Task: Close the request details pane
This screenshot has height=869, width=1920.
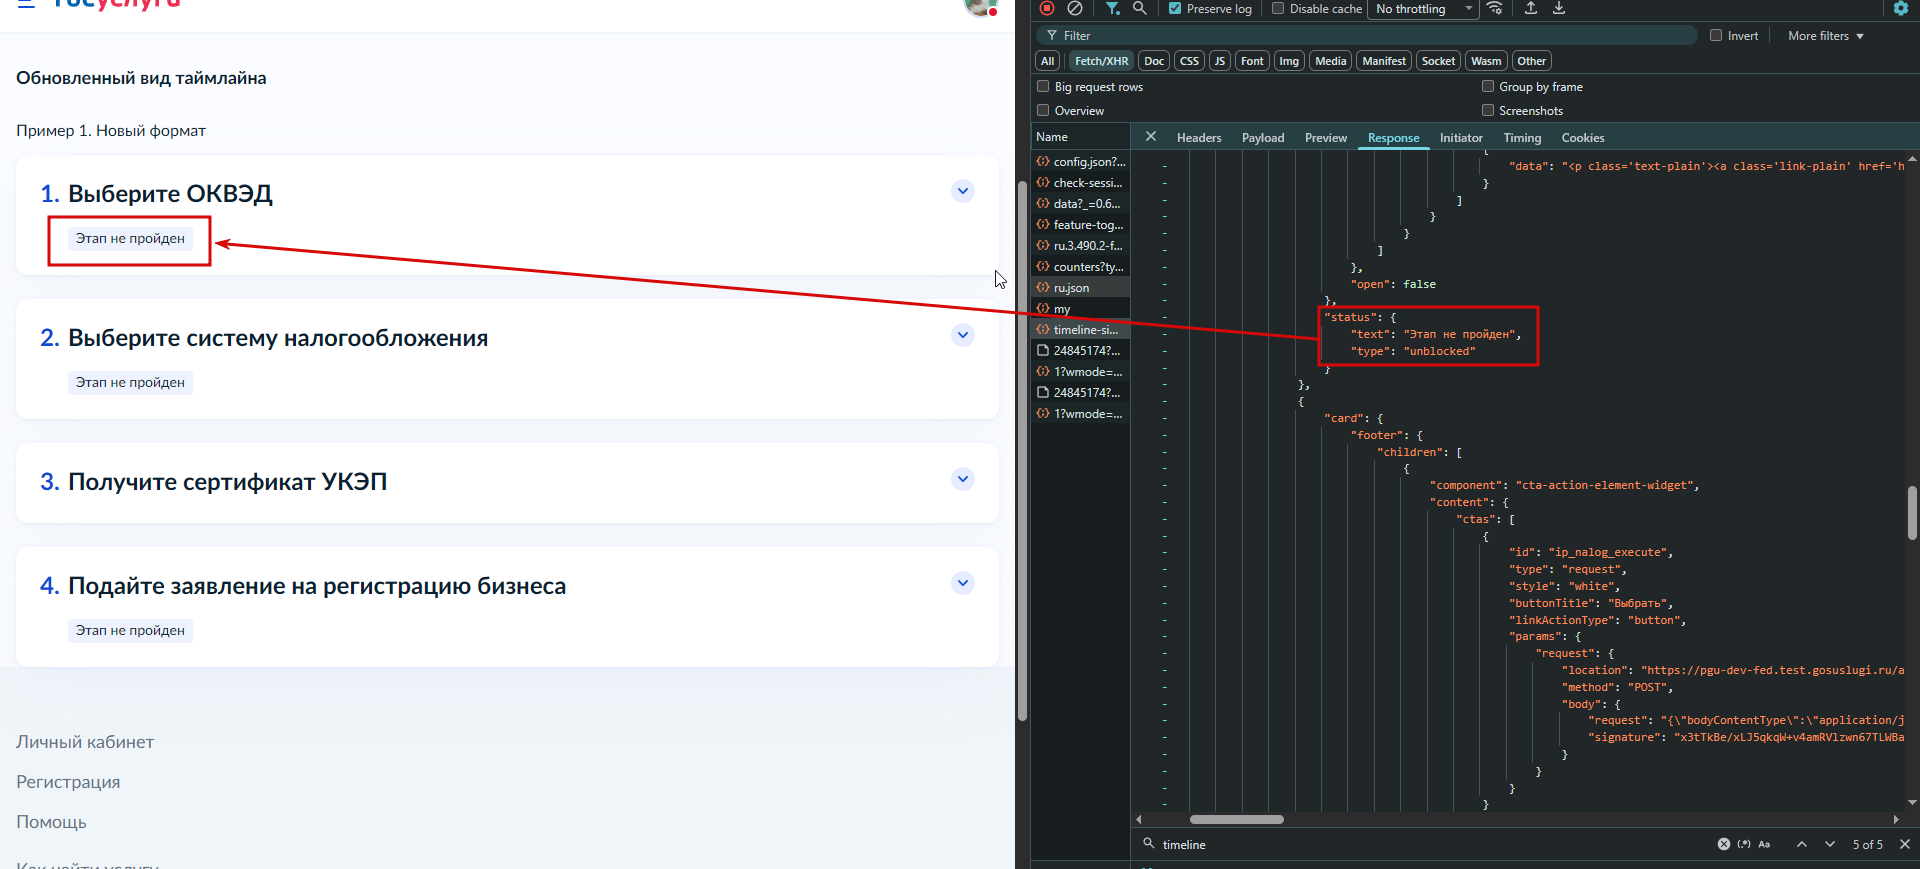Action: click(1151, 137)
